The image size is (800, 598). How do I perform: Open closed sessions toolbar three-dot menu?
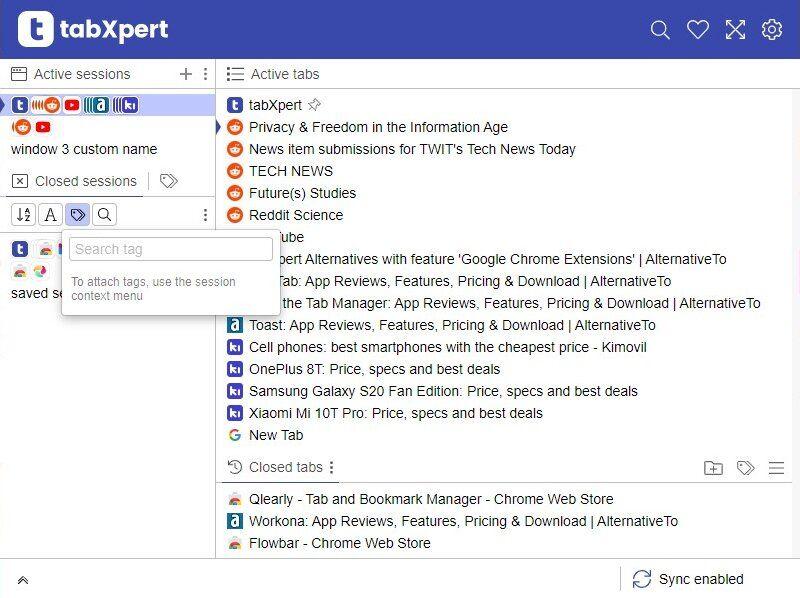[x=206, y=215]
